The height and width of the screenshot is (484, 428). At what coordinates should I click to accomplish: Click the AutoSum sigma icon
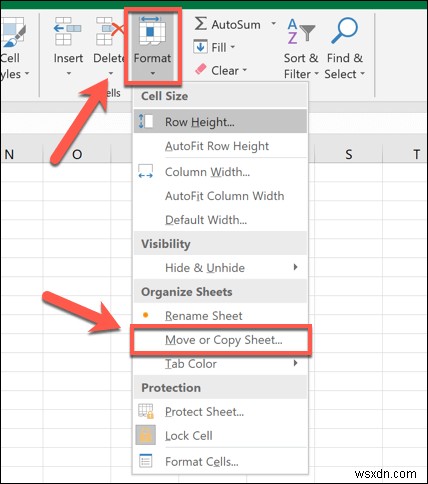tap(200, 24)
